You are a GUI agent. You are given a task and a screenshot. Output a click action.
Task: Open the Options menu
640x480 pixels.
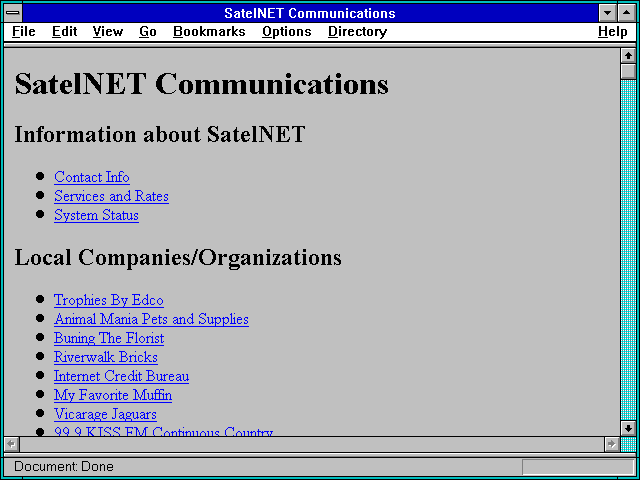[x=287, y=31]
